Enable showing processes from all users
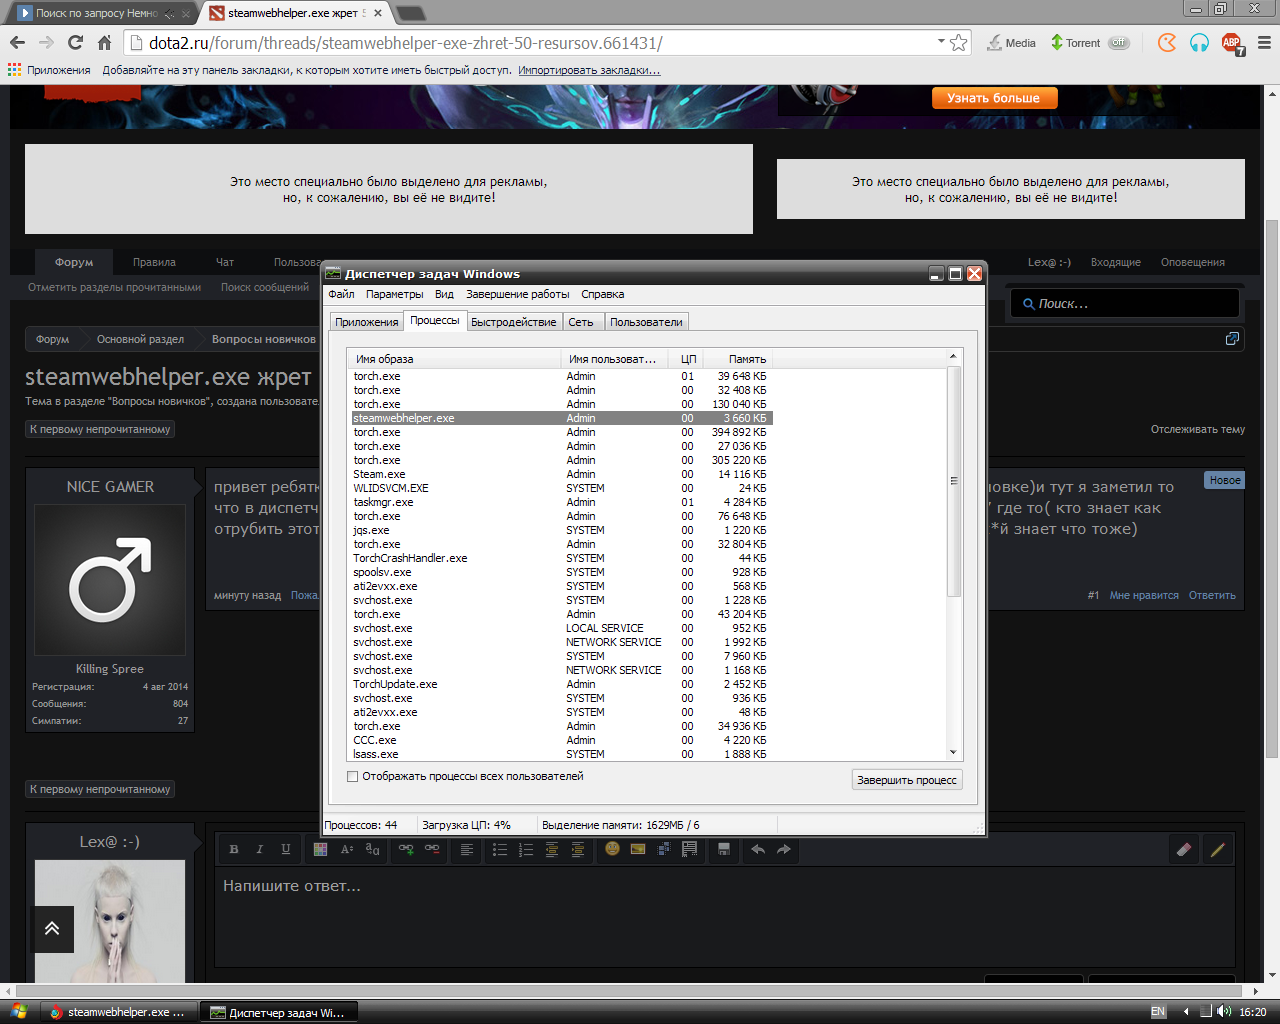Viewport: 1280px width, 1024px height. [x=353, y=777]
